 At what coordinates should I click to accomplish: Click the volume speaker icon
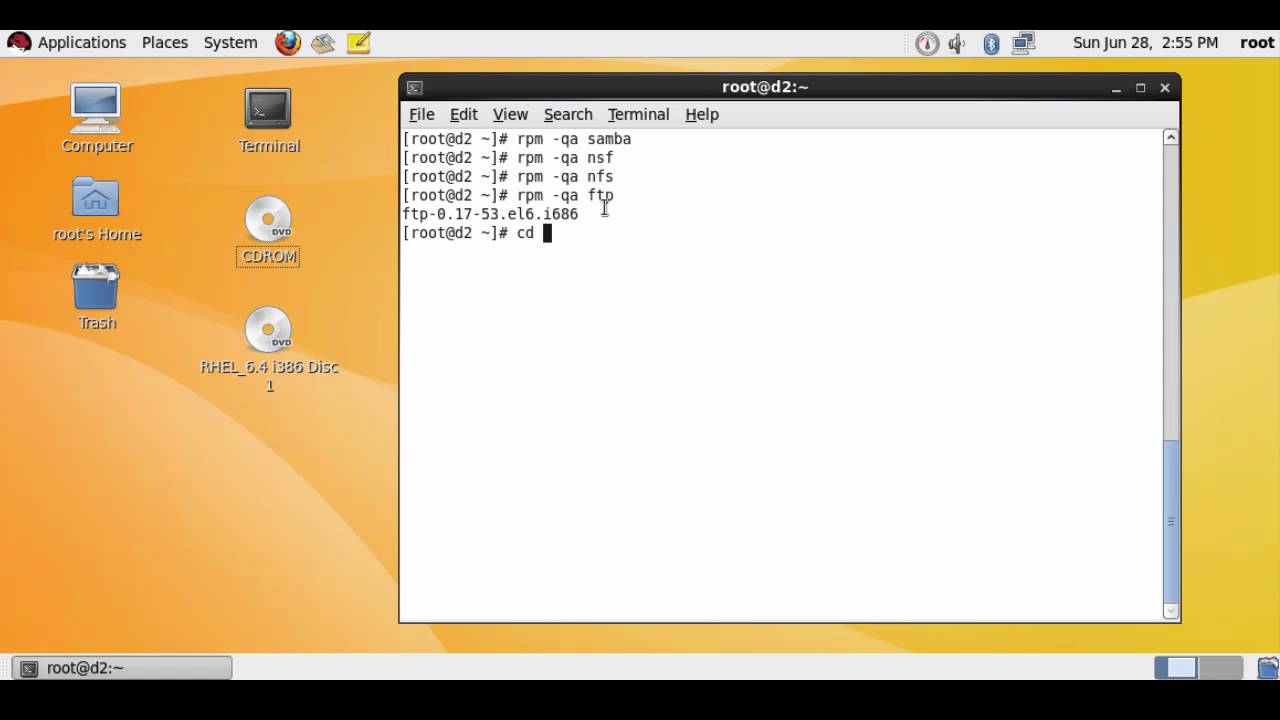pos(957,43)
